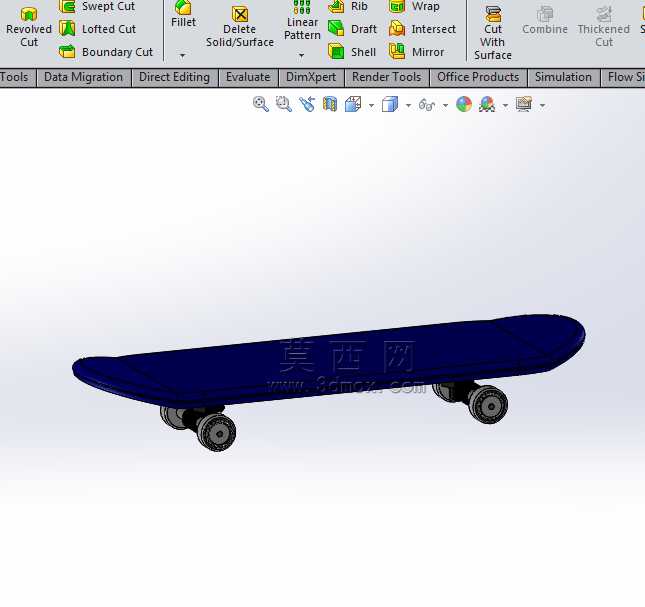Choose the Lofted Cut tool
This screenshot has width=645, height=607.
97,29
